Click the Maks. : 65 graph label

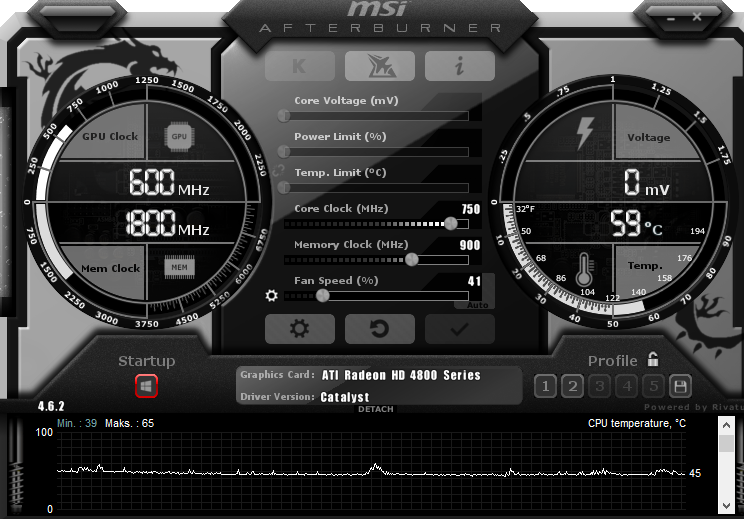130,423
